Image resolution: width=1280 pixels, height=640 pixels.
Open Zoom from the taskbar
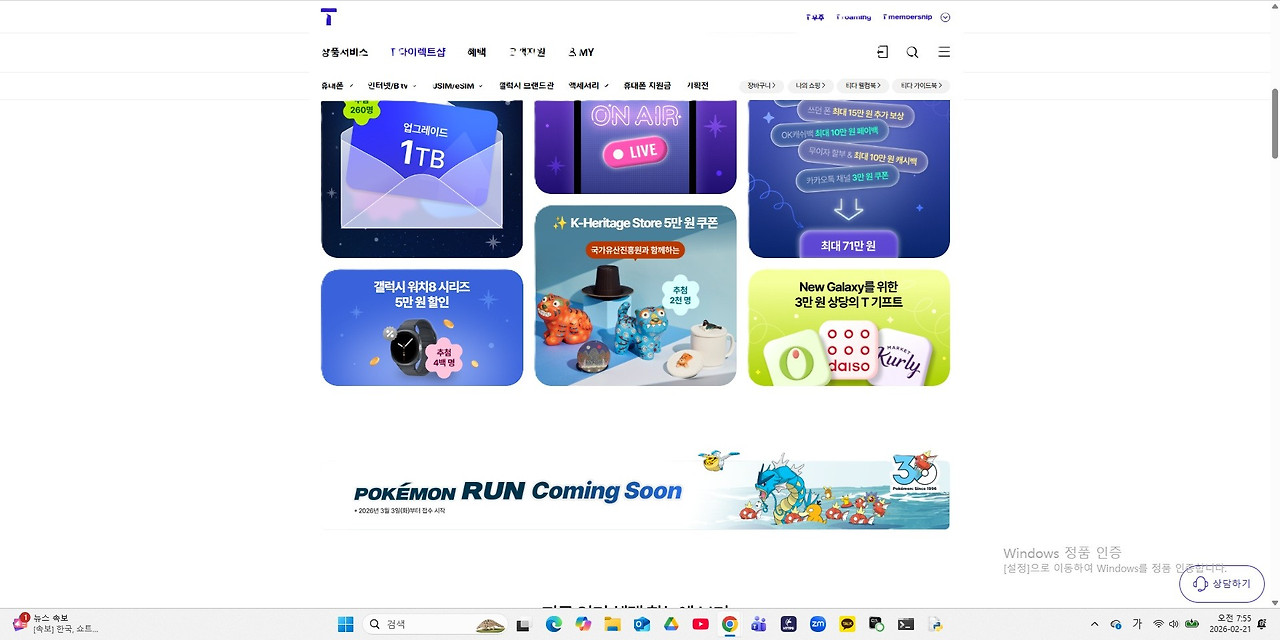818,624
